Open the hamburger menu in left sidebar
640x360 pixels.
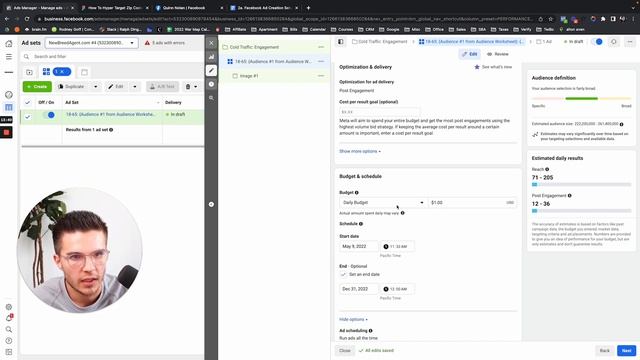click(9, 57)
